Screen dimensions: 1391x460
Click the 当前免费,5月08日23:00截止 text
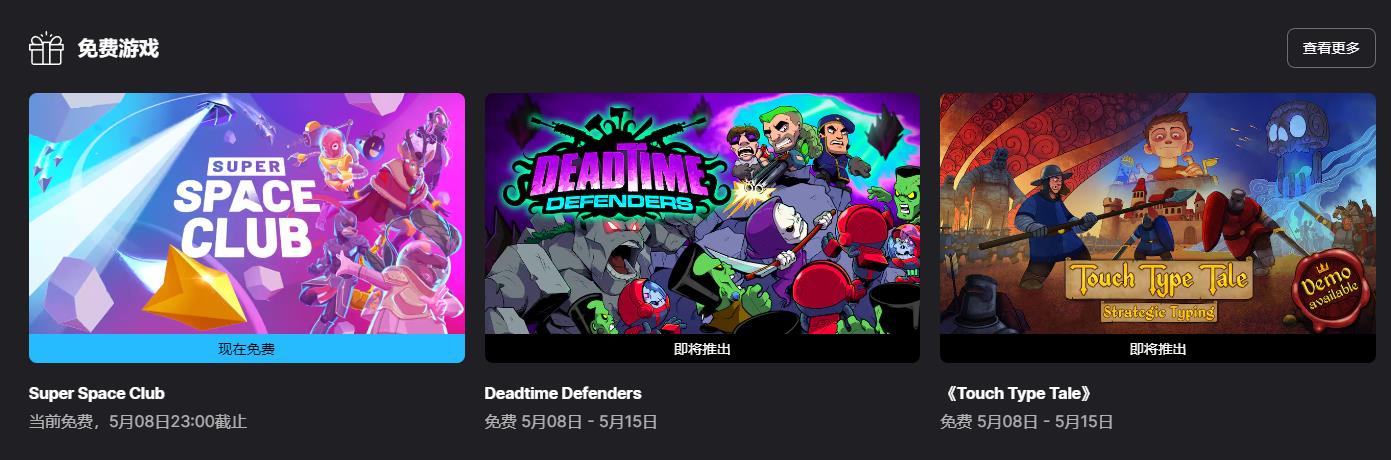tap(138, 422)
